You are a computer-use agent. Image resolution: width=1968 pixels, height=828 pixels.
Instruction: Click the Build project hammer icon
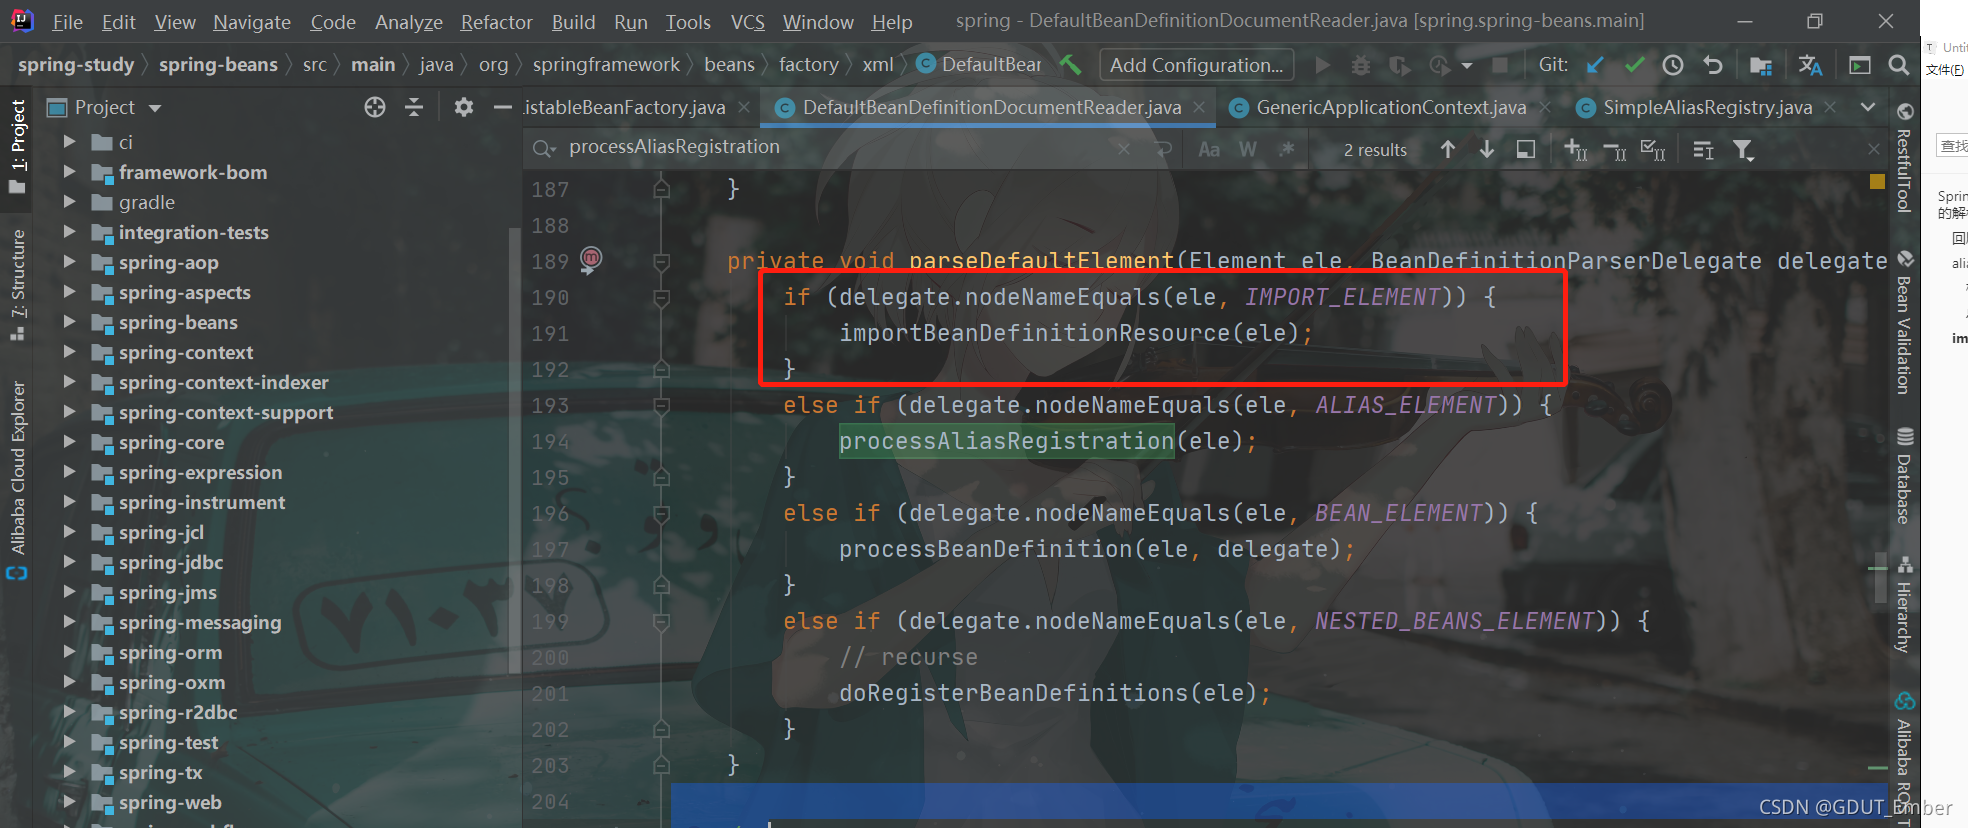(x=1070, y=65)
